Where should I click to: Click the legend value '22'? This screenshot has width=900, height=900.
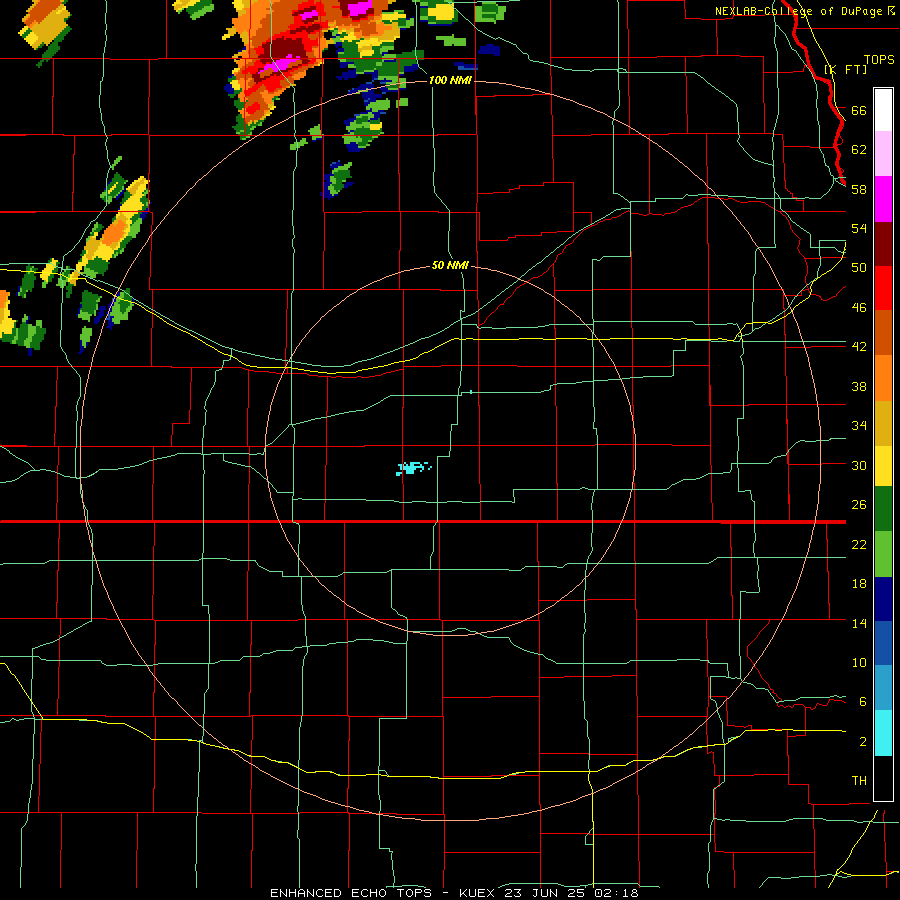[859, 544]
